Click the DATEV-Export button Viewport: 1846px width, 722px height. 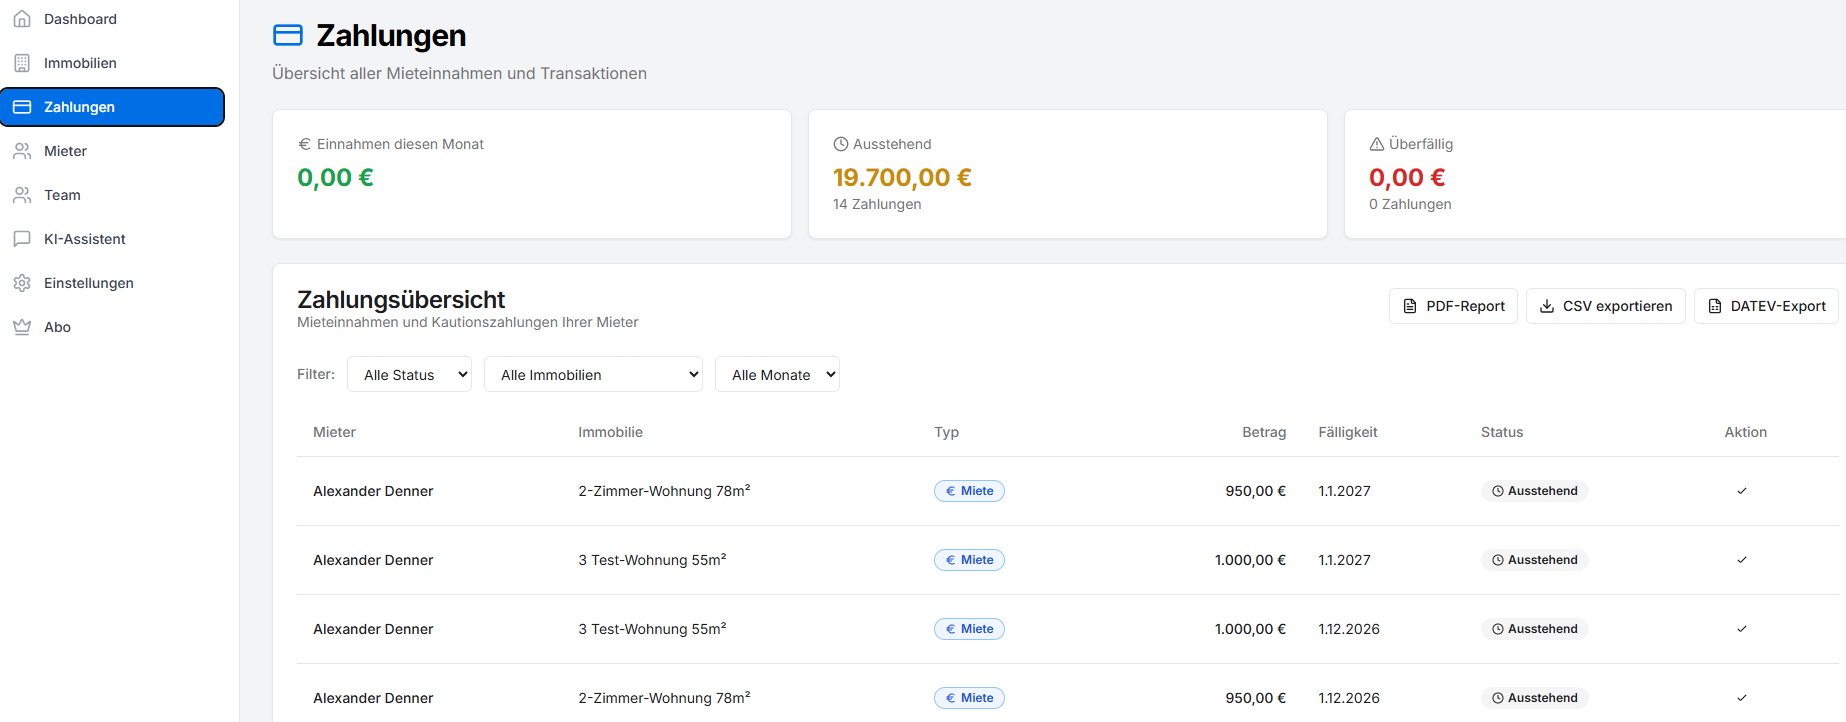[1766, 306]
